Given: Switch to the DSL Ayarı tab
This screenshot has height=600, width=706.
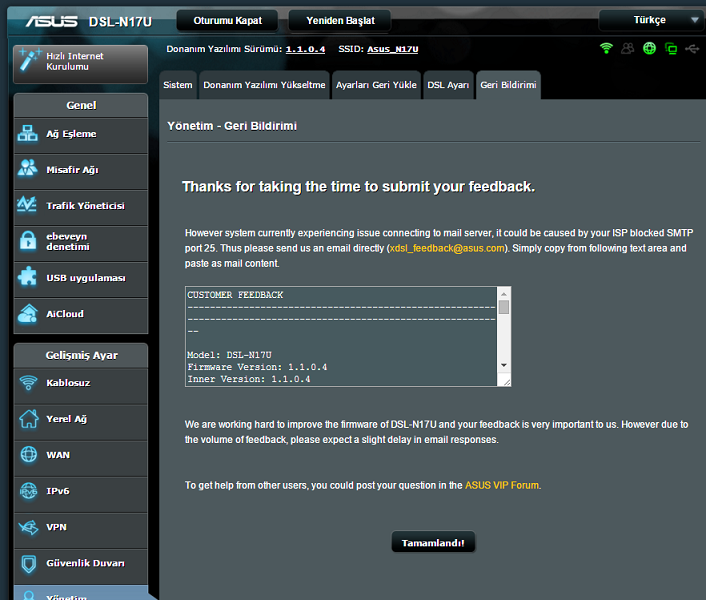Looking at the screenshot, I should pyautogui.click(x=448, y=85).
